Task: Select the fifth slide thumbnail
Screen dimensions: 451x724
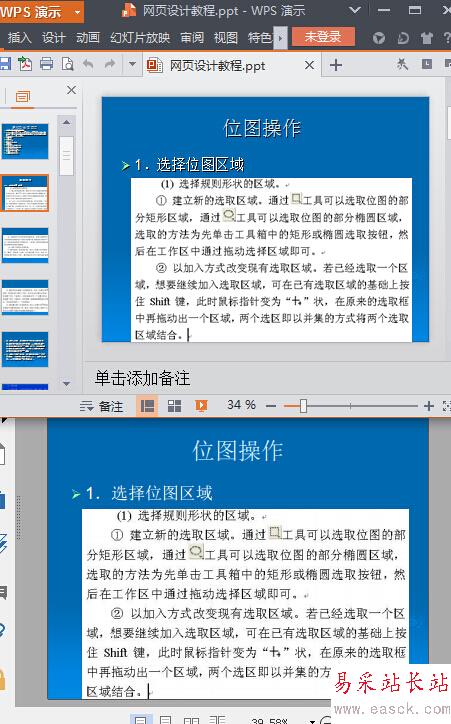Action: [x=24, y=350]
